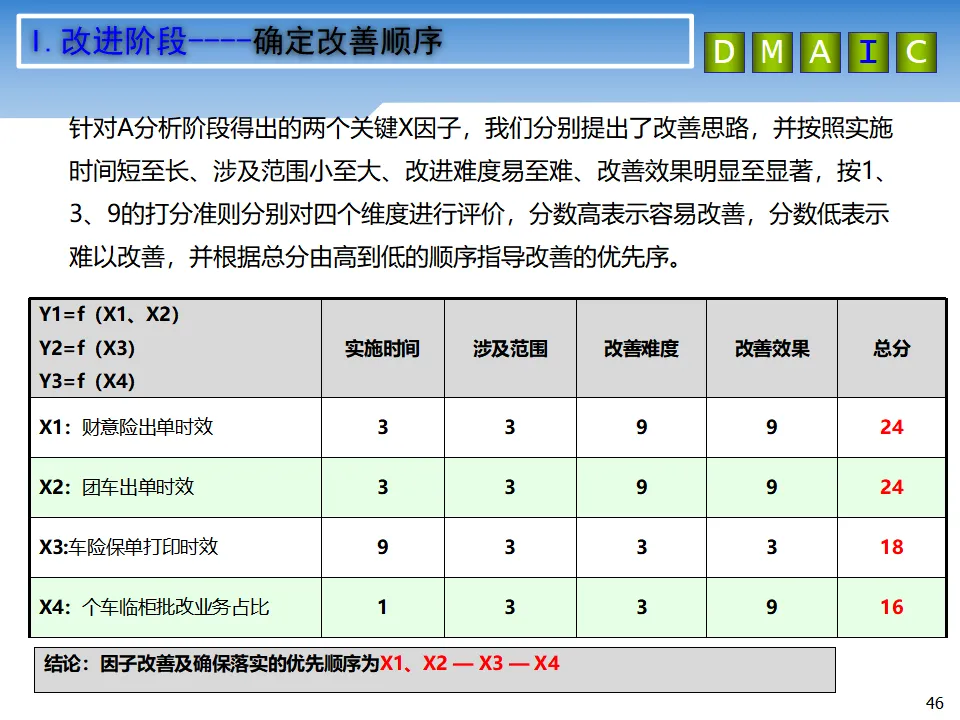Click the green C phase box

[x=917, y=53]
